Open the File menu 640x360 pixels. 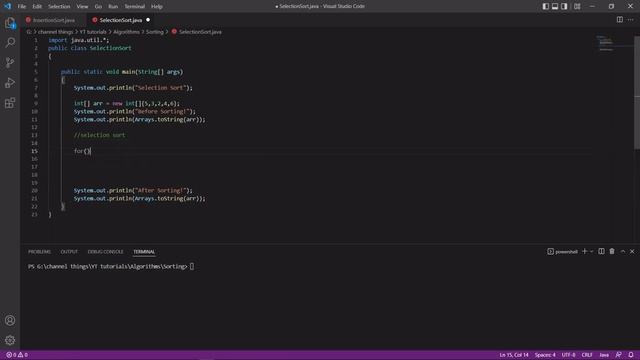[x=22, y=7]
